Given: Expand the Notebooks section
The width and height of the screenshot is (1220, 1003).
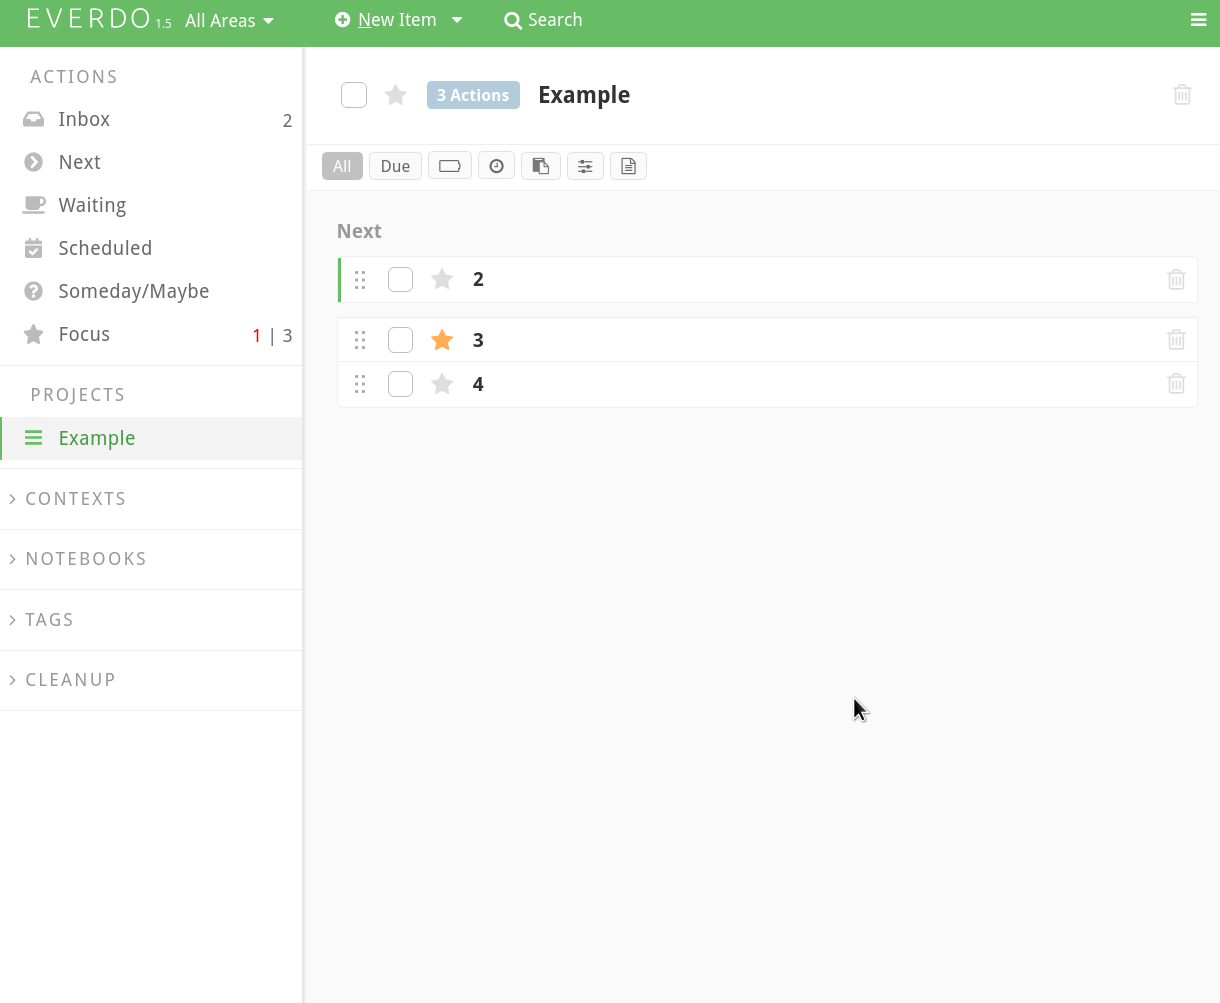Looking at the screenshot, I should coord(85,559).
